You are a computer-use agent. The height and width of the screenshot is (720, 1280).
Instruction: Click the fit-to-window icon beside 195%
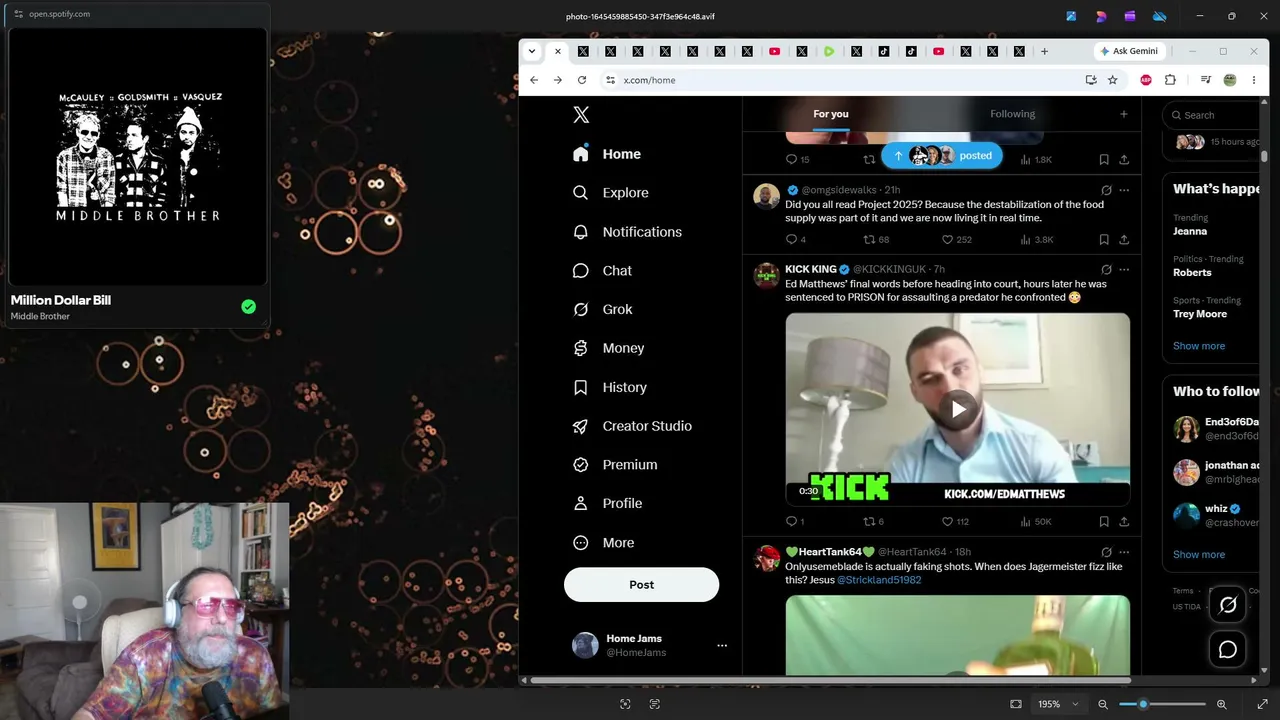[1016, 704]
